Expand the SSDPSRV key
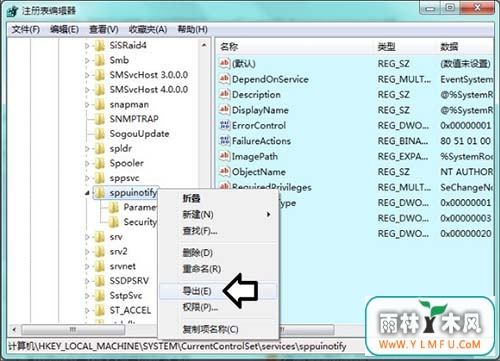 [x=87, y=281]
